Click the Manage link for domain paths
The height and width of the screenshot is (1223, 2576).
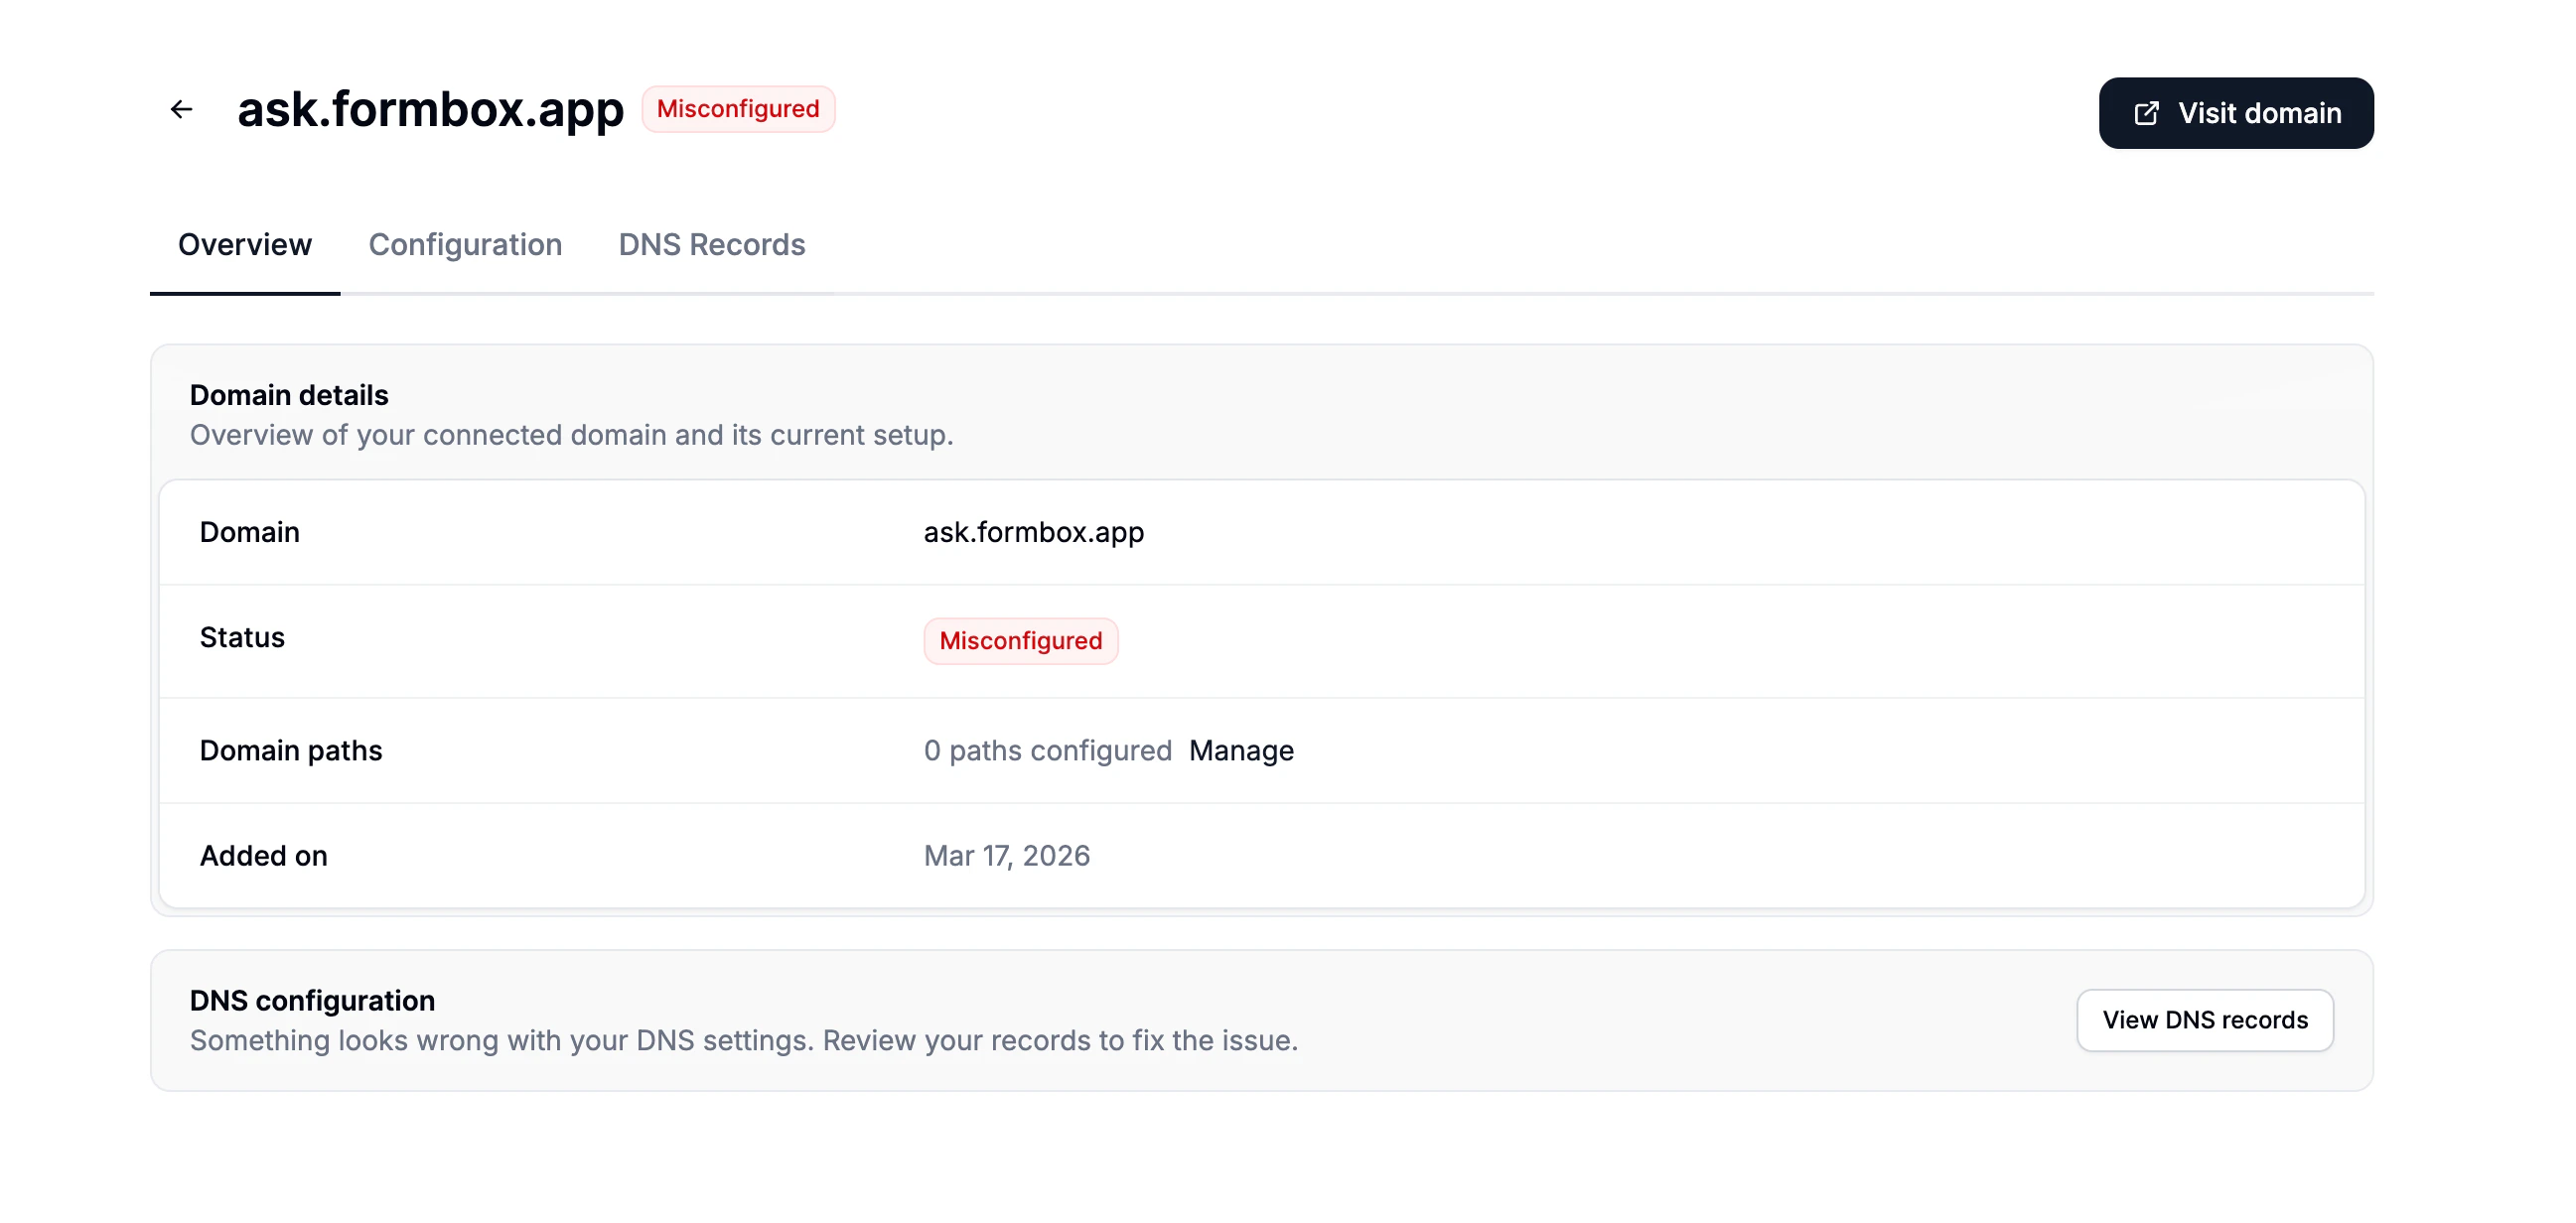coord(1241,751)
